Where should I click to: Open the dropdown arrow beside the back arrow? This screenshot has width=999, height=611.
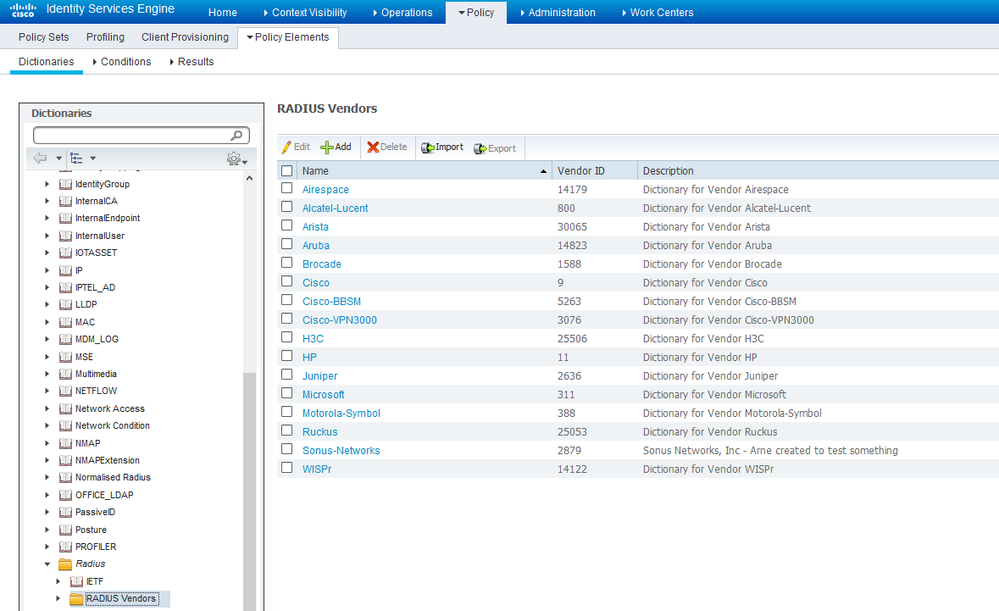(59, 158)
